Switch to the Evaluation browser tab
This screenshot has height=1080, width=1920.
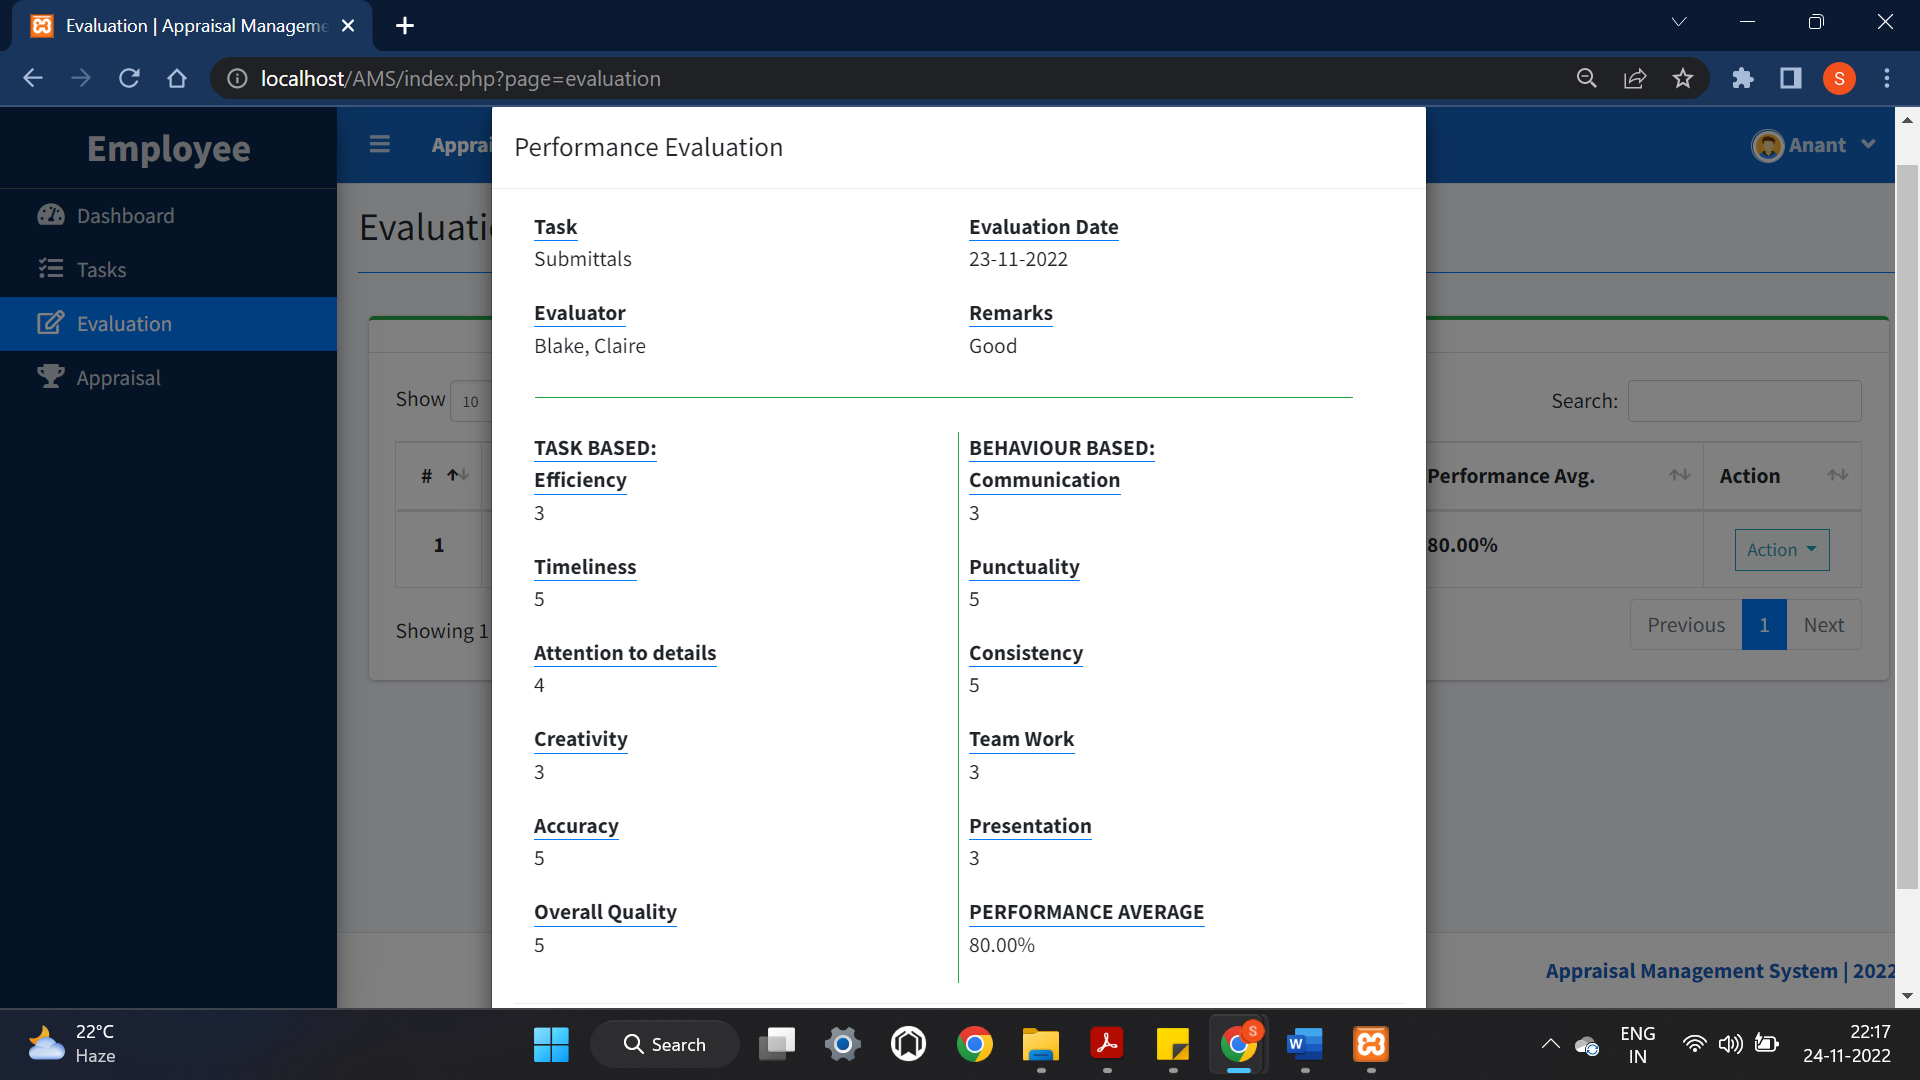click(180, 26)
